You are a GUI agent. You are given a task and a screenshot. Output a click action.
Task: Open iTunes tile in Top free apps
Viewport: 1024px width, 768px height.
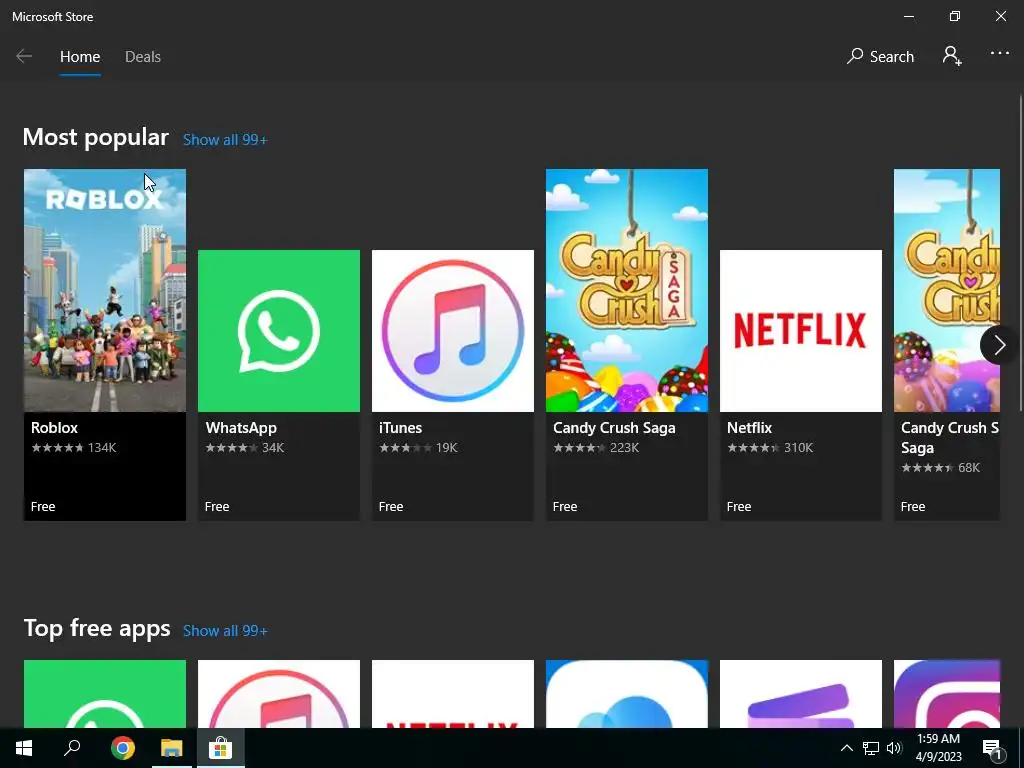click(279, 694)
